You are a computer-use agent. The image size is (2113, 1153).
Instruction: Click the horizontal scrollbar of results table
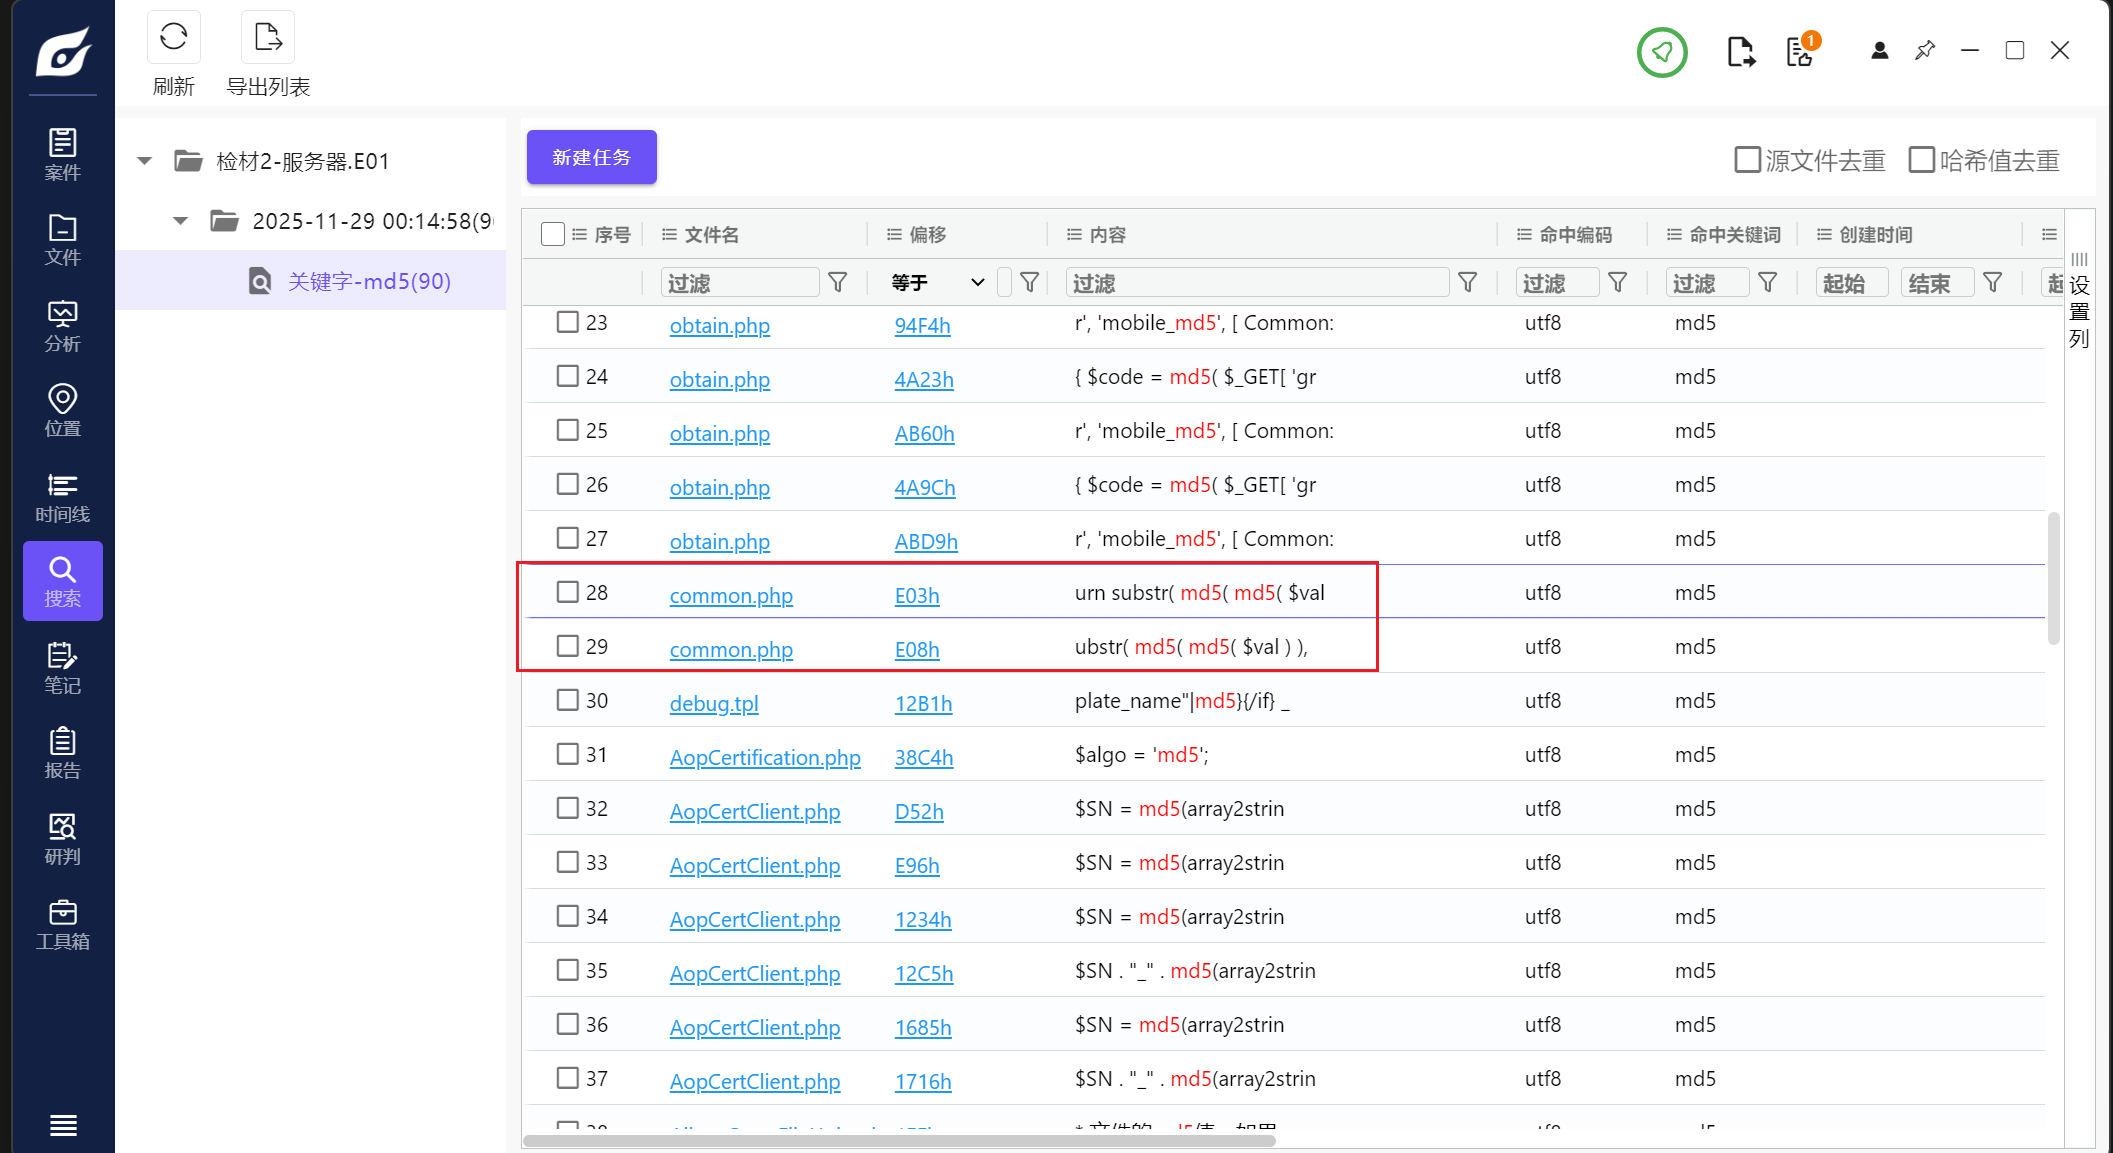point(900,1141)
